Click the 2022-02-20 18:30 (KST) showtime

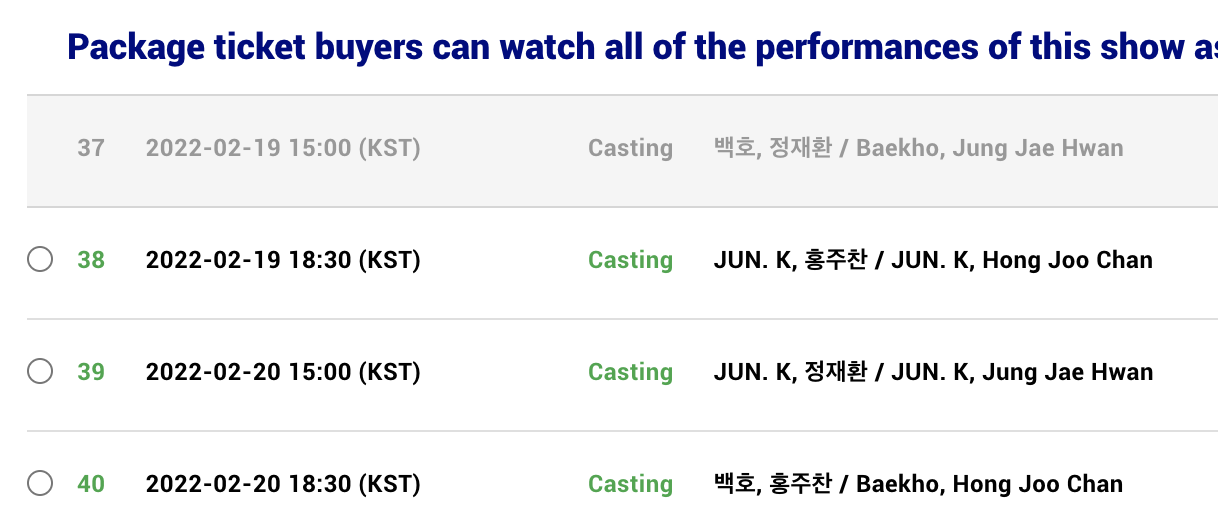(283, 484)
